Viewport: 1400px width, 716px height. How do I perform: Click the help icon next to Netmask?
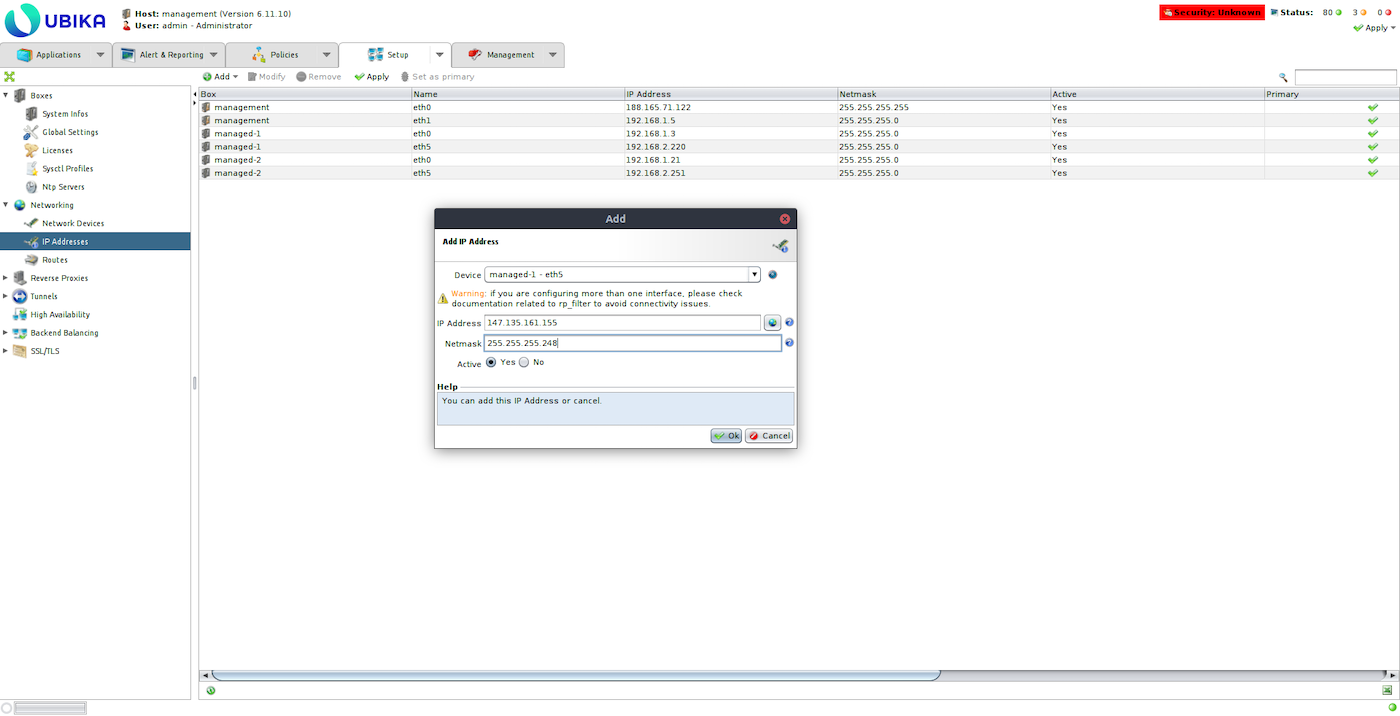[789, 343]
